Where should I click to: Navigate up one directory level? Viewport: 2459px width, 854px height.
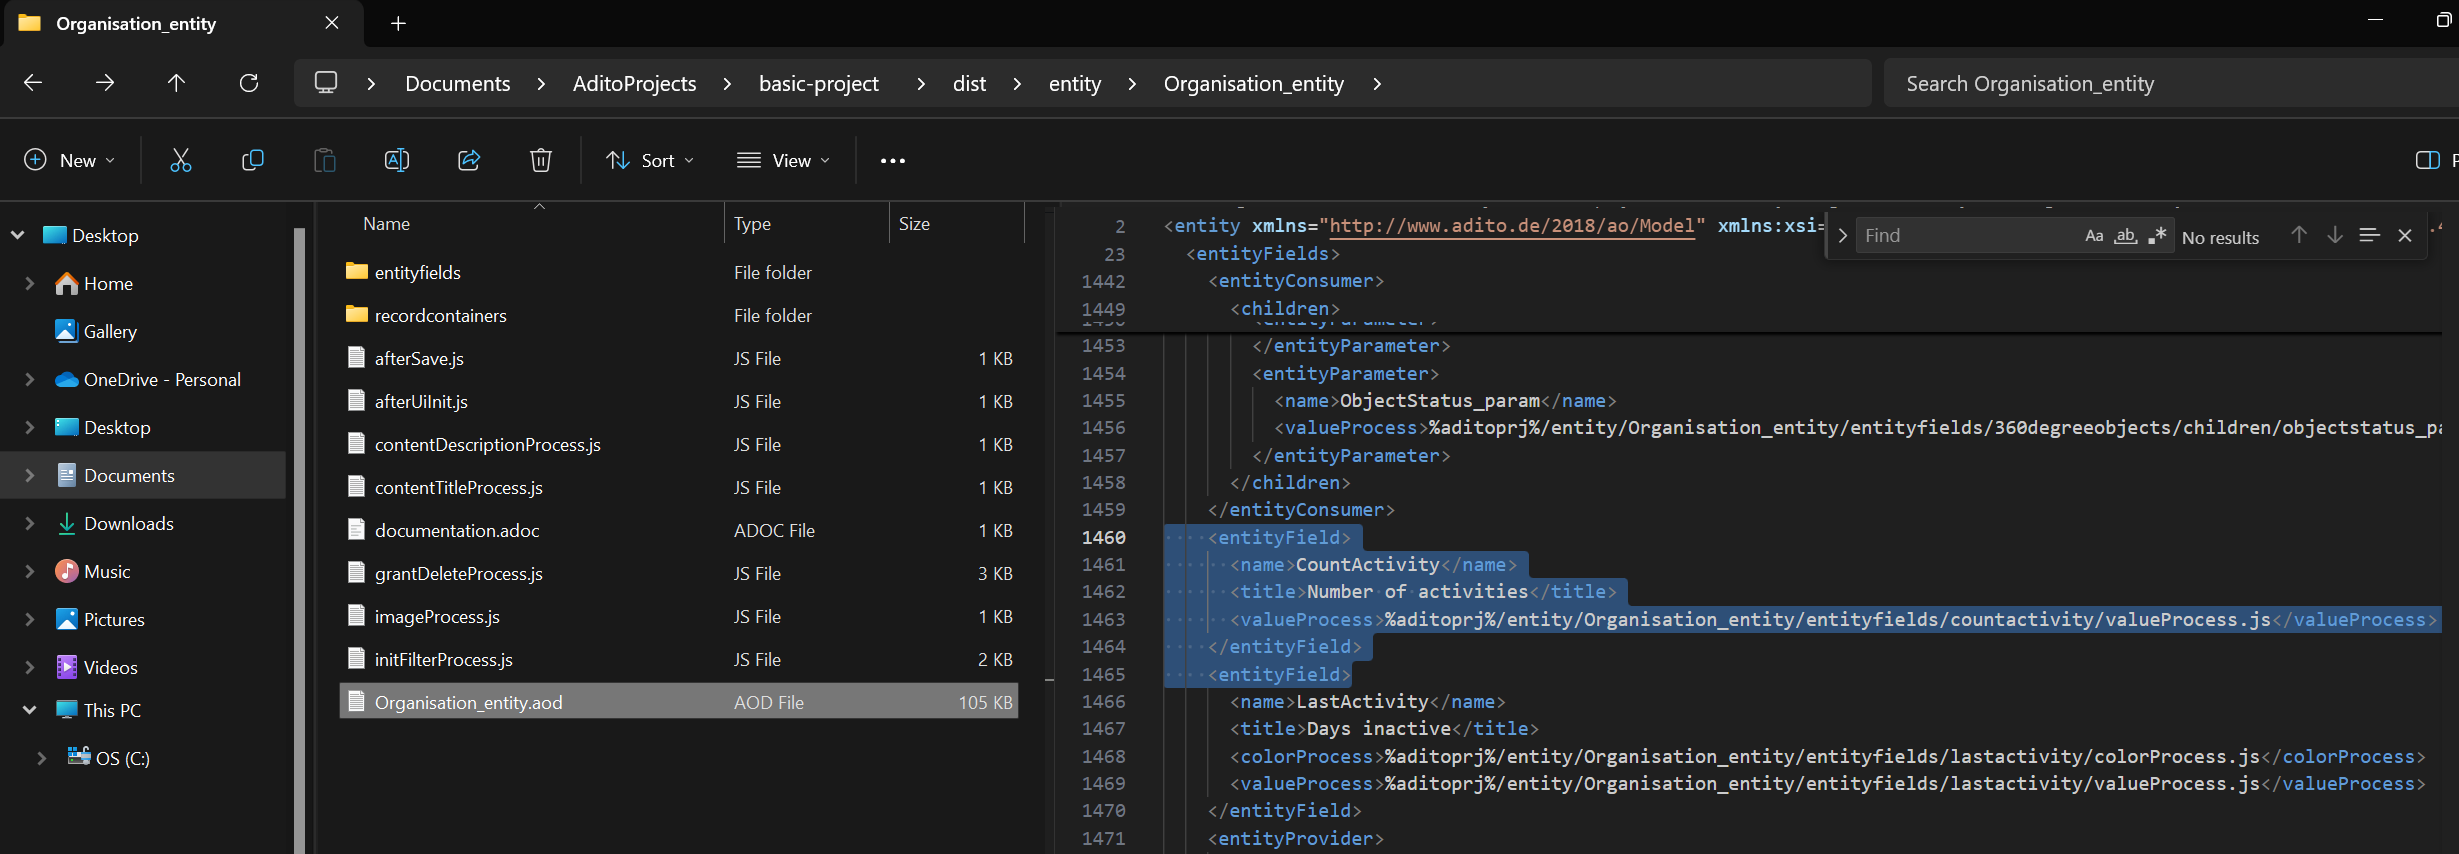(x=177, y=83)
